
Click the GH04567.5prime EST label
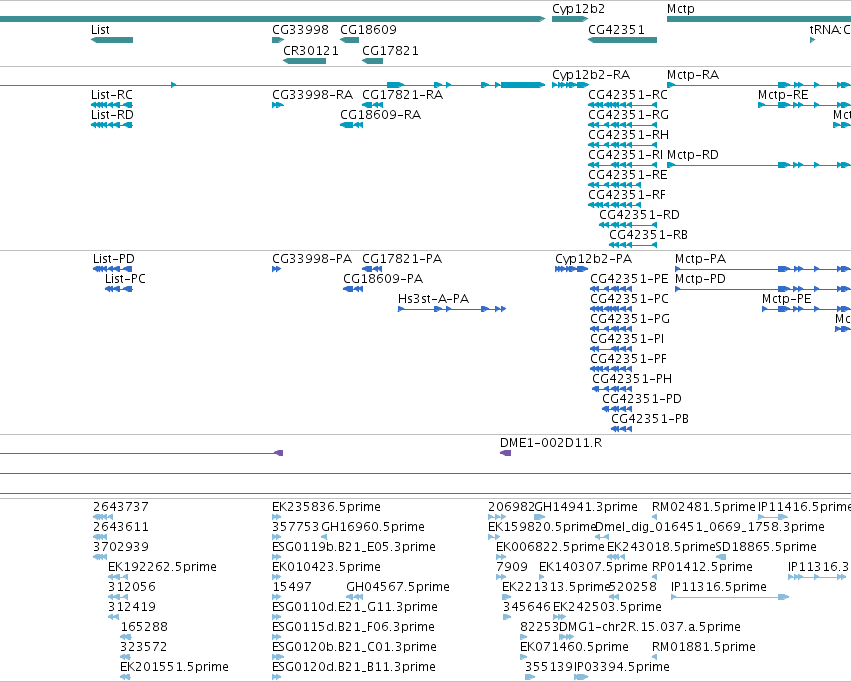pos(398,587)
